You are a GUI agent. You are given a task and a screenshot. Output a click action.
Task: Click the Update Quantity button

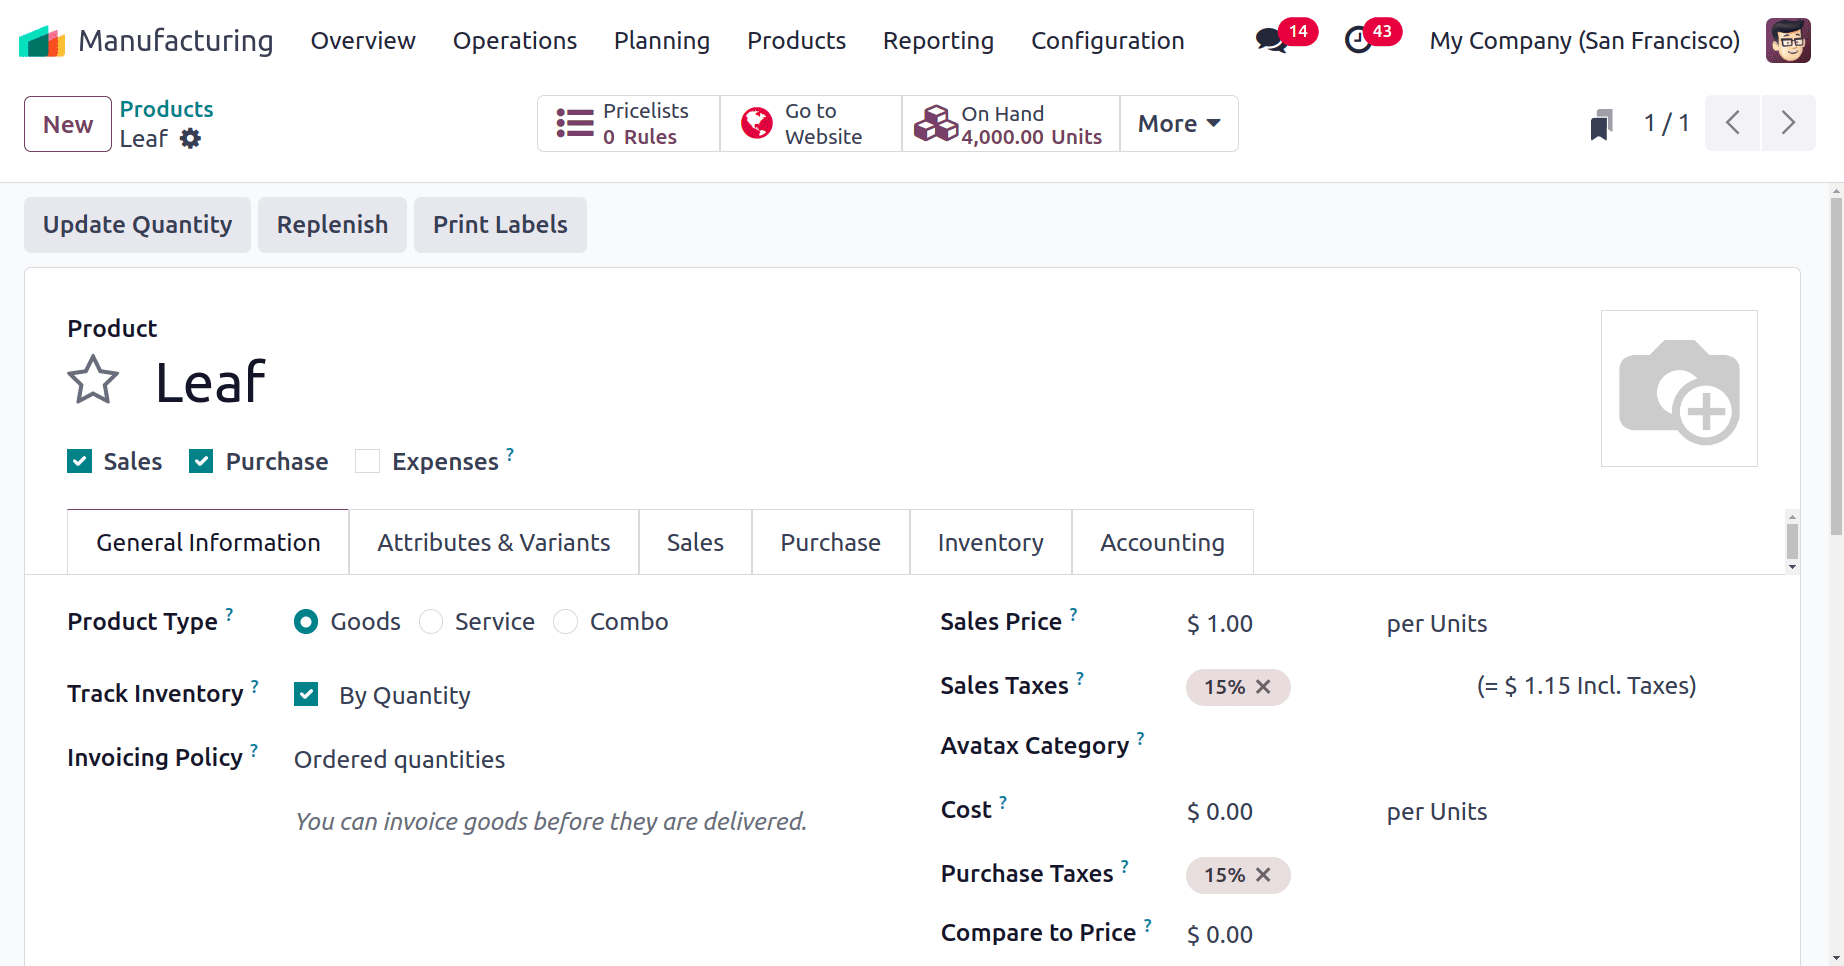137,225
